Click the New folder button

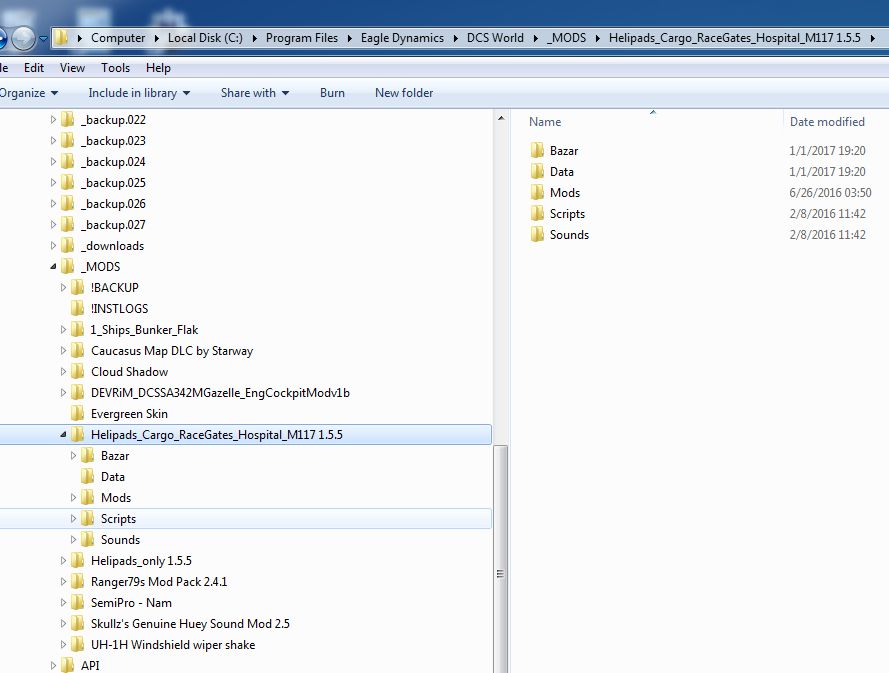pos(404,93)
